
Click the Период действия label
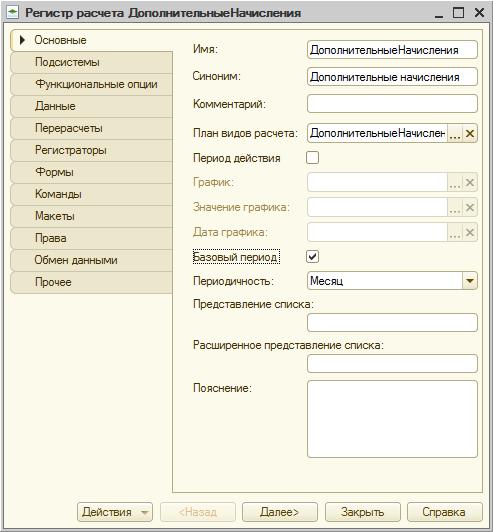[236, 158]
